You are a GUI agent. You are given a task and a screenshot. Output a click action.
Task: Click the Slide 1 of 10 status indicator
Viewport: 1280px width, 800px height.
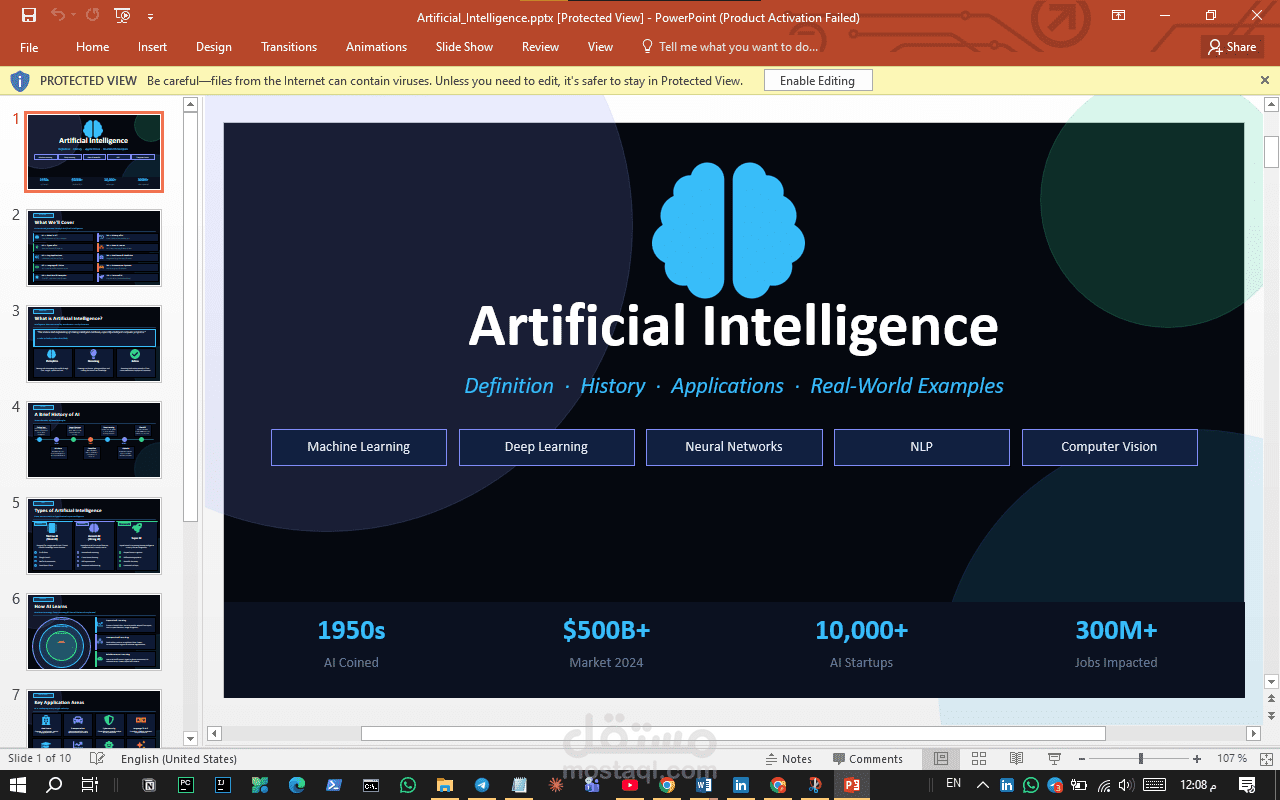coord(40,759)
